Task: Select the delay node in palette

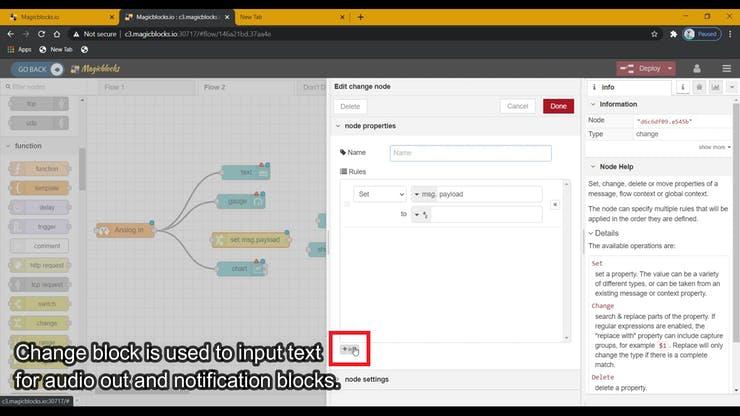Action: [x=40, y=207]
